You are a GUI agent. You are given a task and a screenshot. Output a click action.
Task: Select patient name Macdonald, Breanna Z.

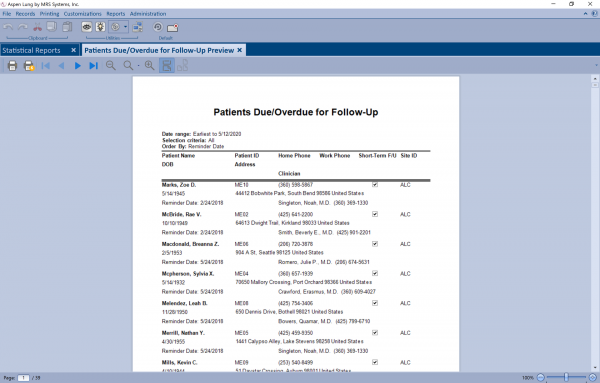point(190,244)
